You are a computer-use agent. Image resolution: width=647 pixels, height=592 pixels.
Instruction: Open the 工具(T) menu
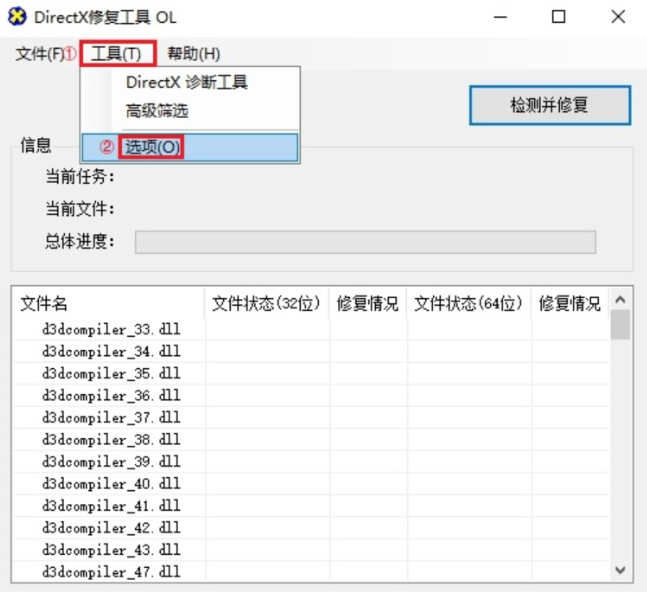116,54
